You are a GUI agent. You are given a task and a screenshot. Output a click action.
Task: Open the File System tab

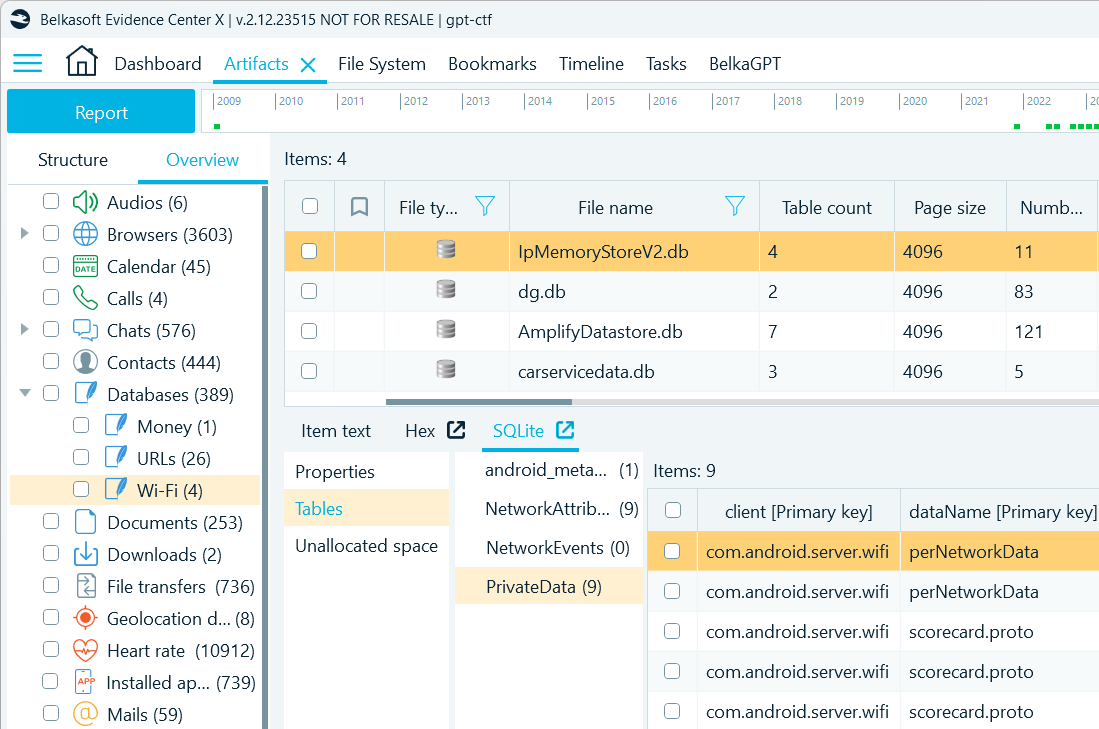click(x=382, y=64)
